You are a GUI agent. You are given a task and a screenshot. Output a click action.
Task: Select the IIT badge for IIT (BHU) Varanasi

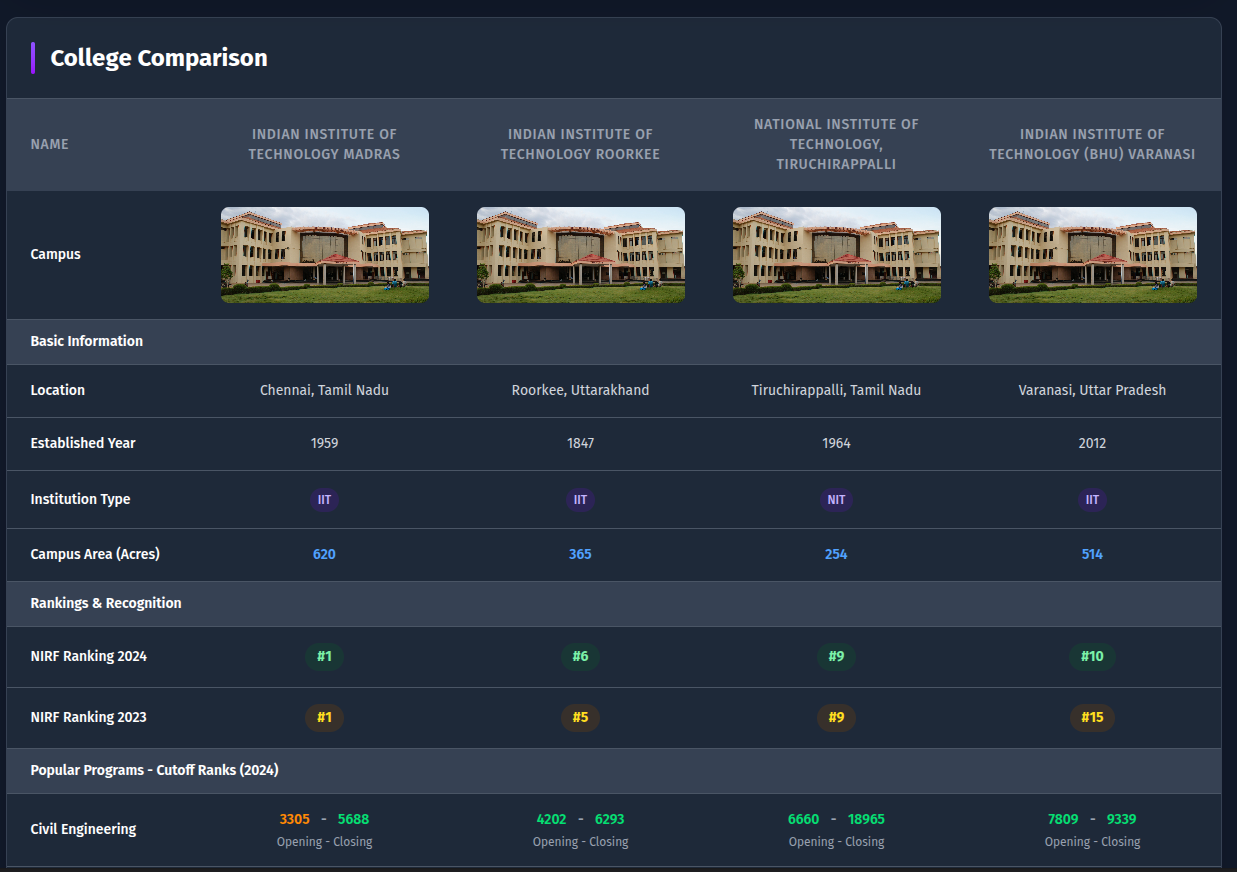1092,499
